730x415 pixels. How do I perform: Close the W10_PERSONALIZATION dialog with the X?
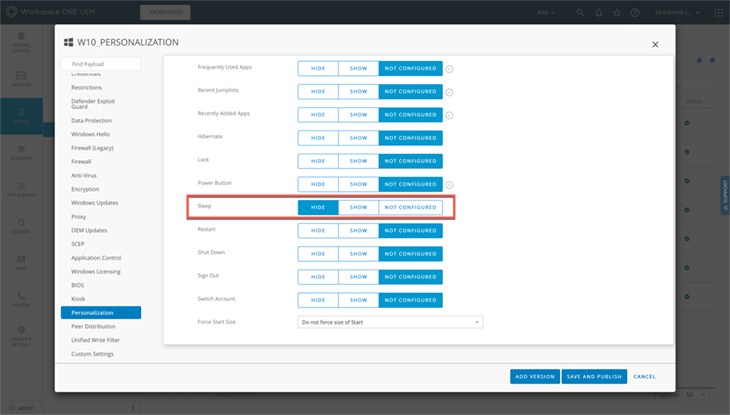655,44
